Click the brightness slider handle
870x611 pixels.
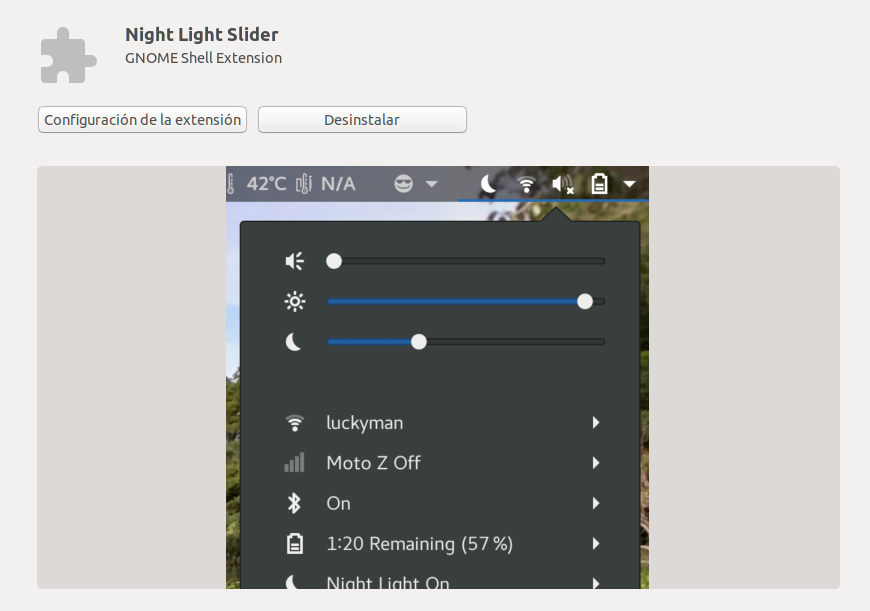tap(585, 301)
